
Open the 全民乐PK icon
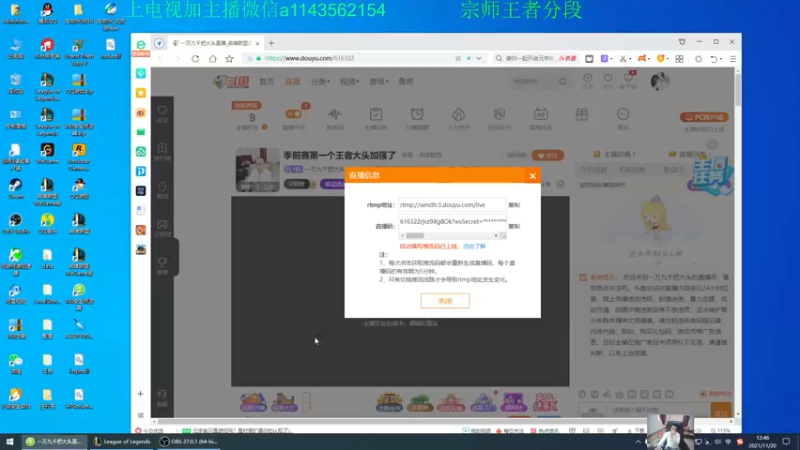click(499, 115)
